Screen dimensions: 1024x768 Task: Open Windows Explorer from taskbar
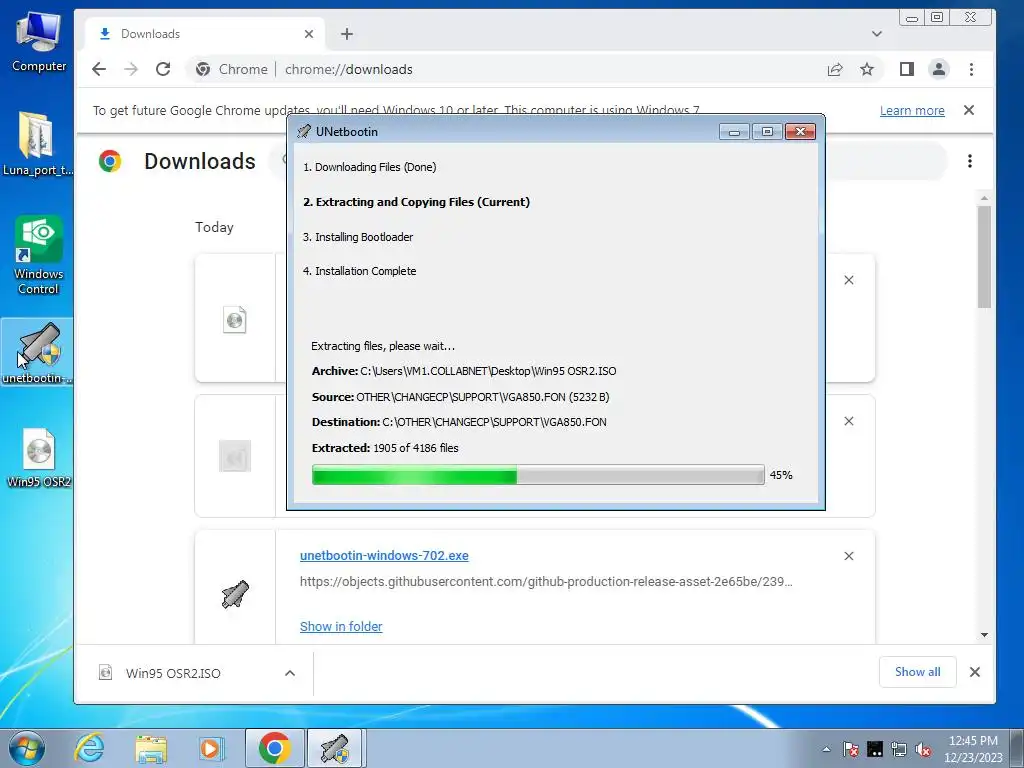click(x=151, y=748)
